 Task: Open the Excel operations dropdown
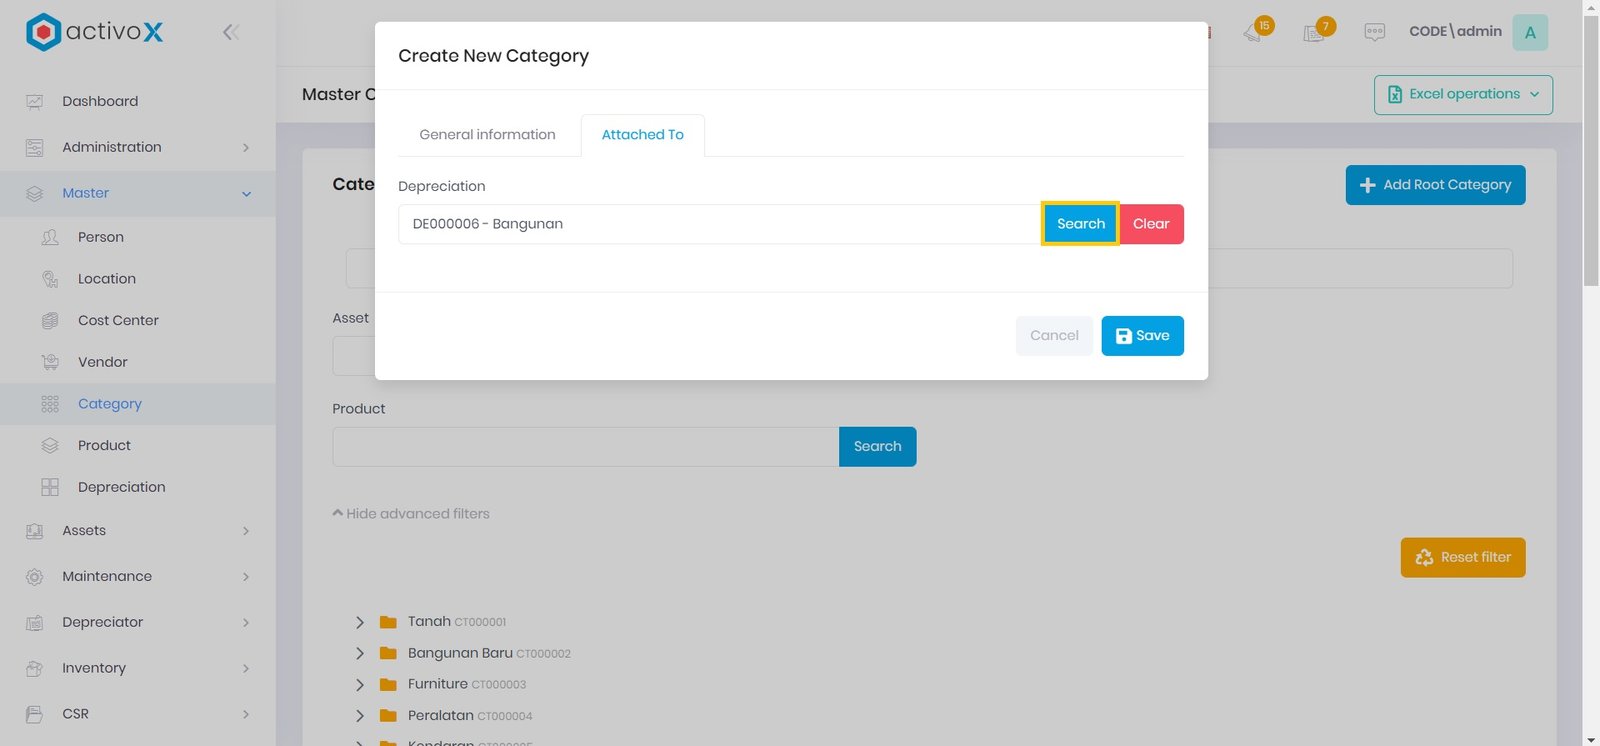(1462, 95)
